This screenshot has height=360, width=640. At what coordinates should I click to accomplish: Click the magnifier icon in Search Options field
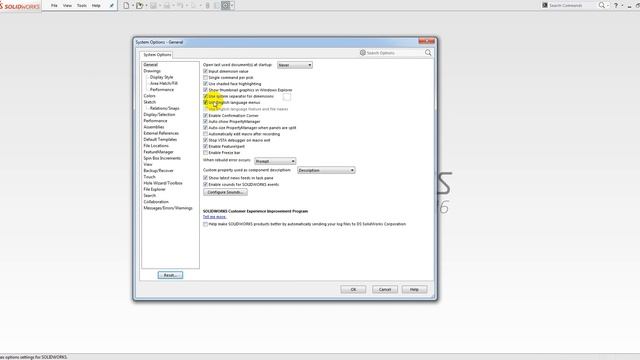428,53
